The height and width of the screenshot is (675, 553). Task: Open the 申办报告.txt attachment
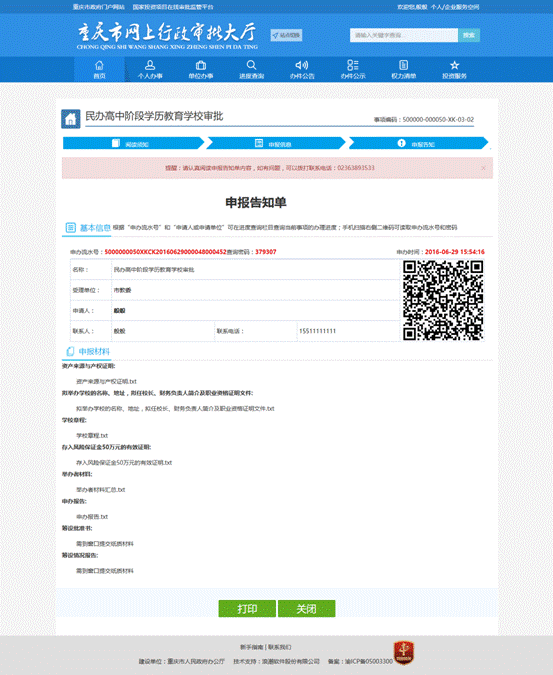pyautogui.click(x=92, y=517)
